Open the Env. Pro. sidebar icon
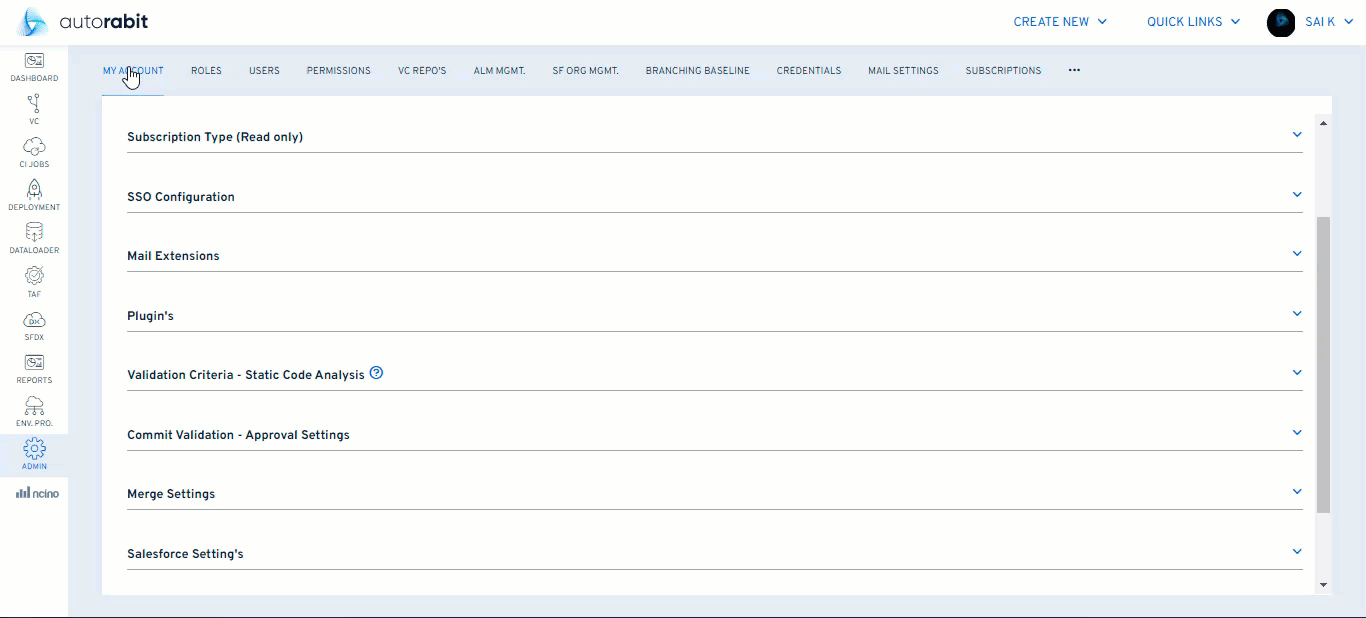This screenshot has width=1366, height=618. tap(34, 406)
